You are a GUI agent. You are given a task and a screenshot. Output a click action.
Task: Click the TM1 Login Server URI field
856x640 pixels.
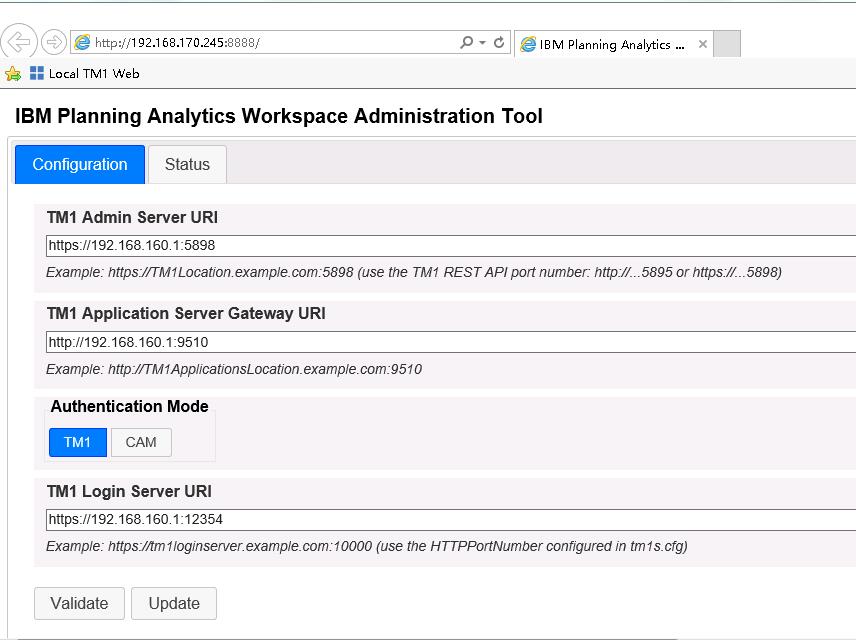point(451,519)
